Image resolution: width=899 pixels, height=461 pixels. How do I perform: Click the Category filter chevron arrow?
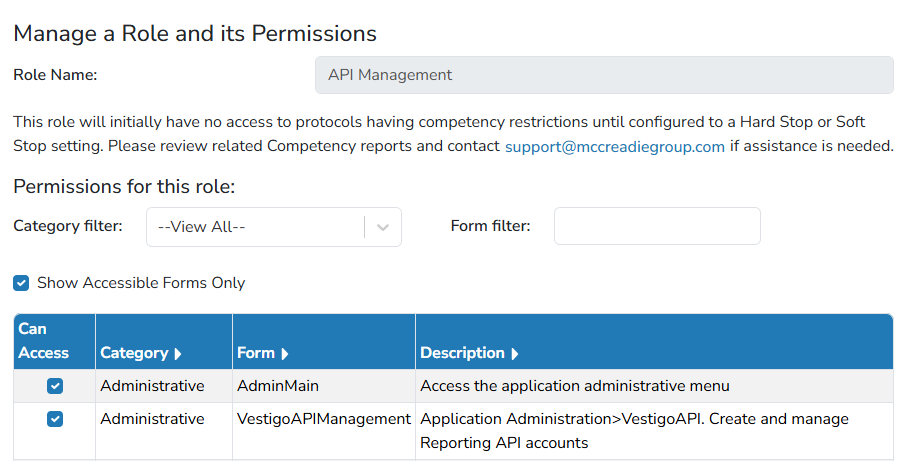pos(383,227)
